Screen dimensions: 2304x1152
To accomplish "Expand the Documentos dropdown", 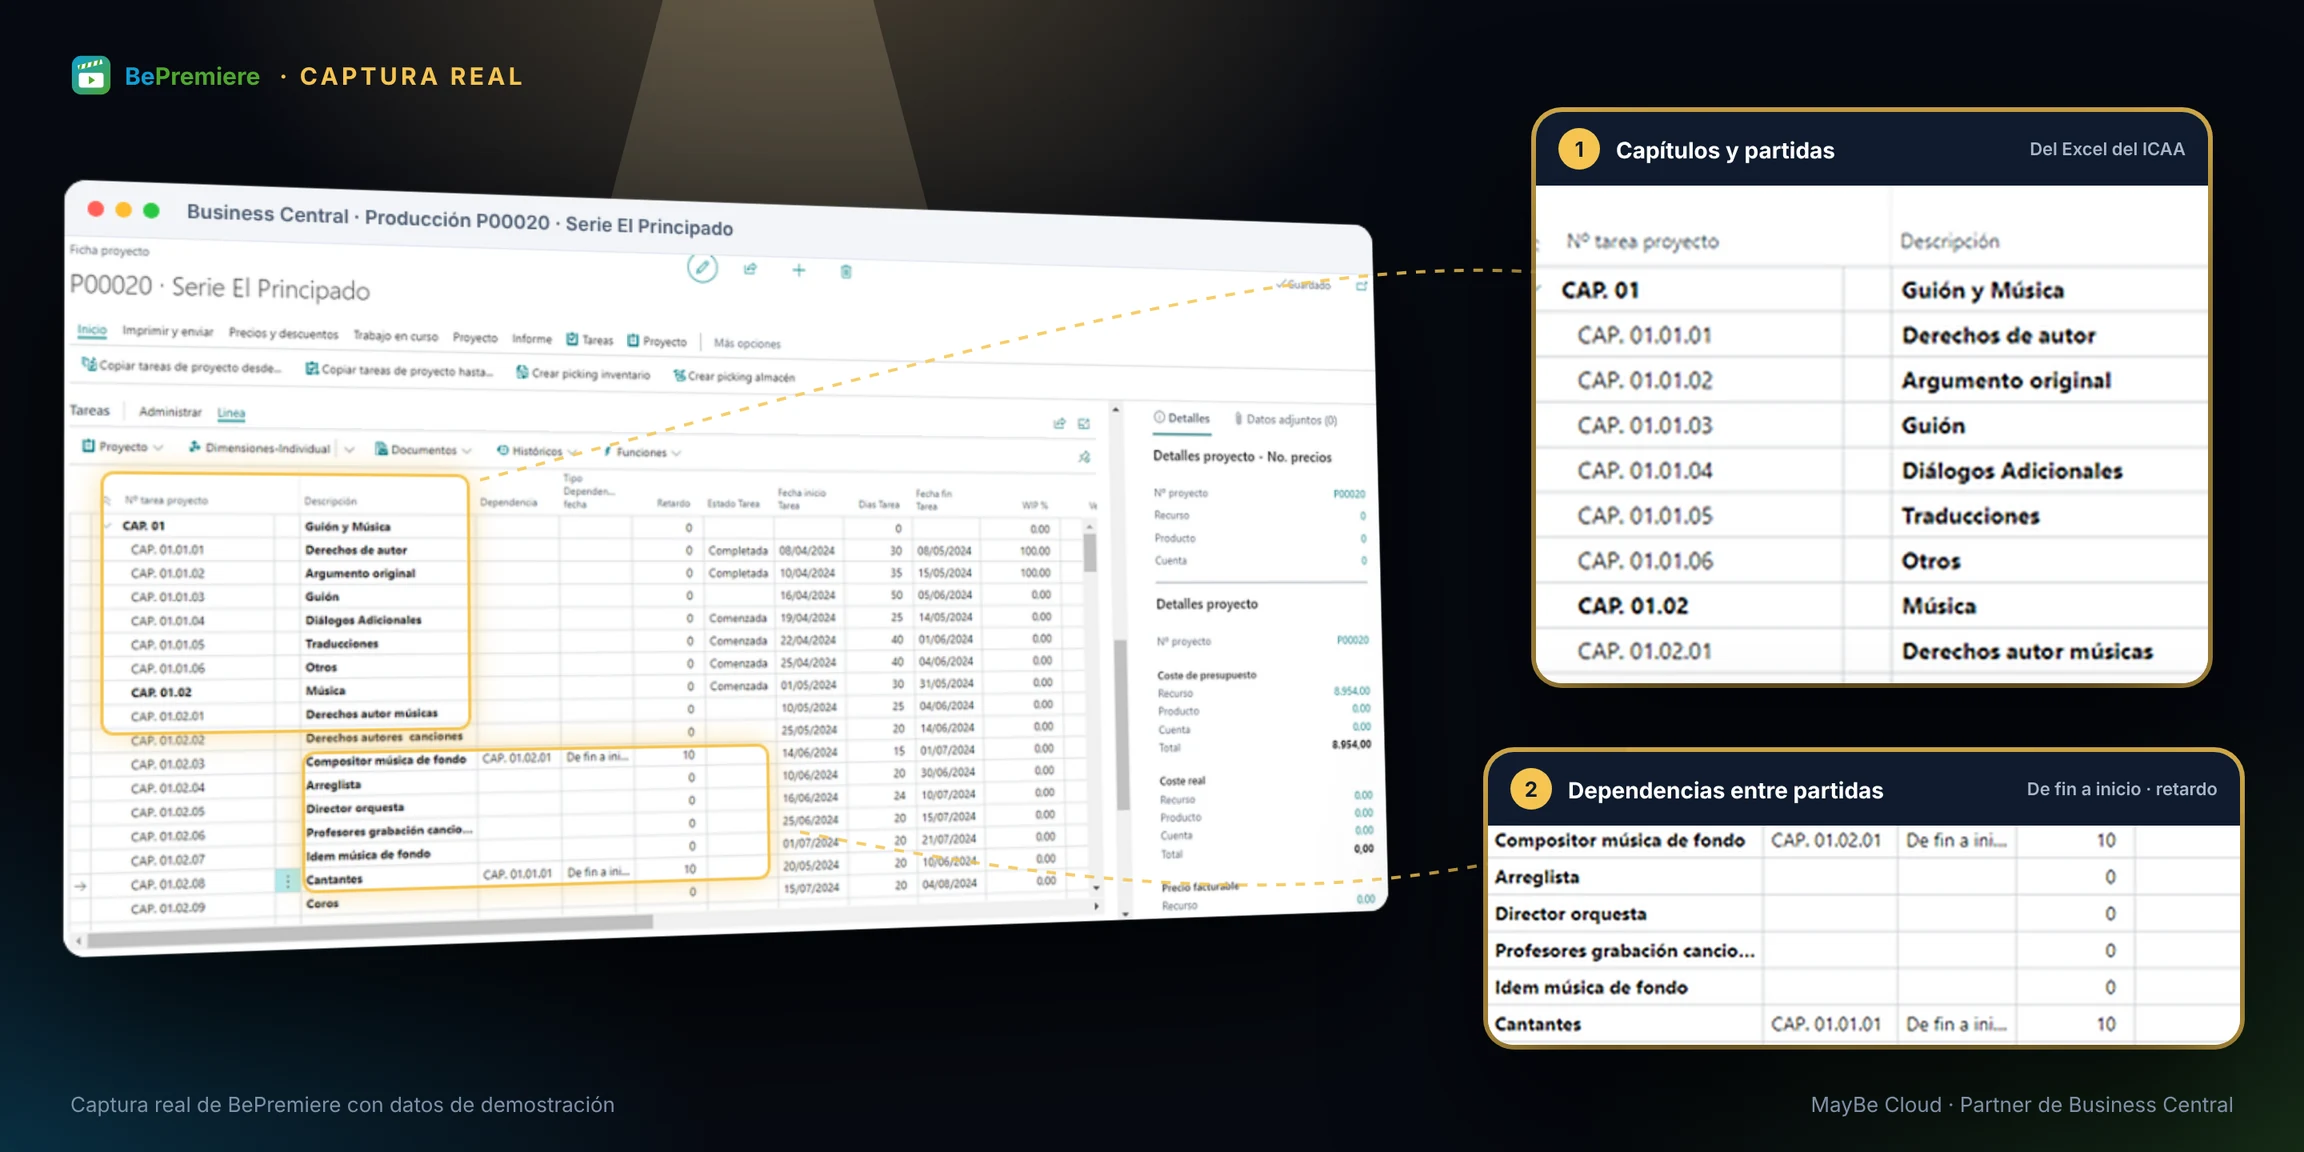I will [x=423, y=450].
